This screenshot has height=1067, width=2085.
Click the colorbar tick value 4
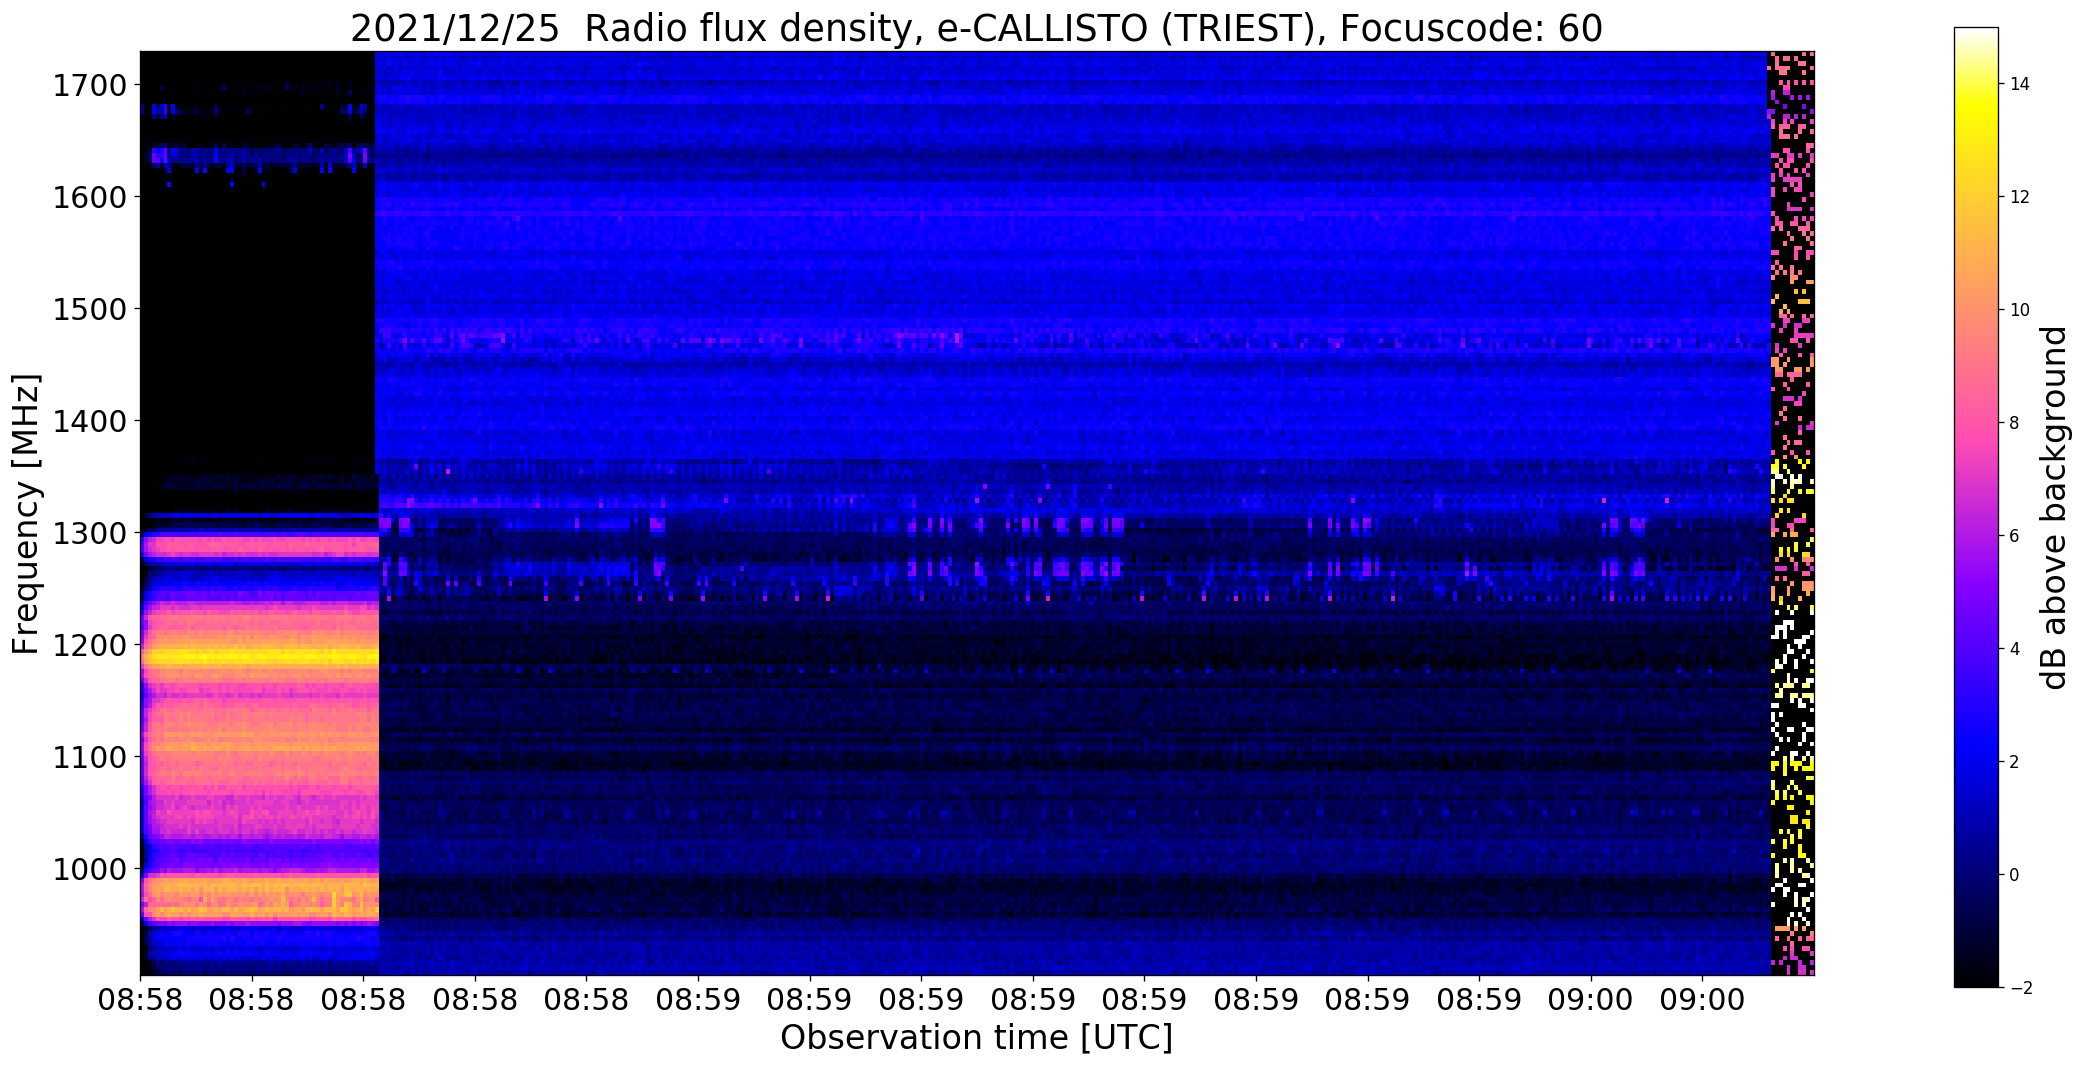click(2015, 649)
